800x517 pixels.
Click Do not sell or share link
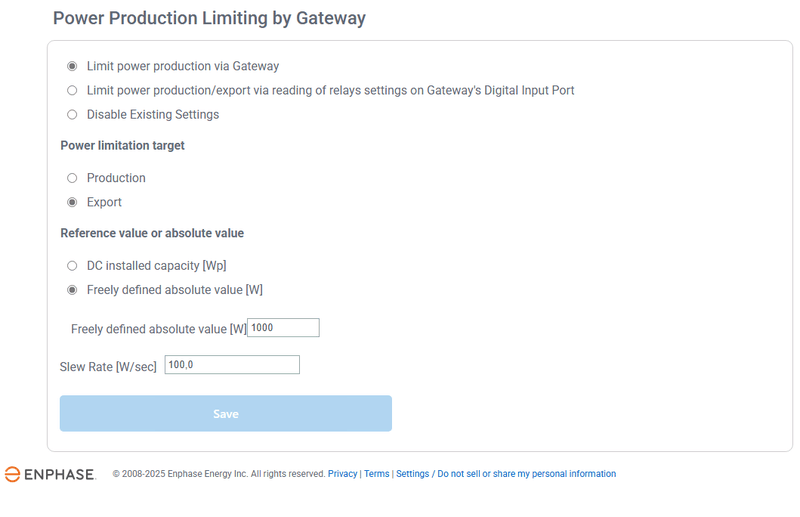(x=527, y=474)
